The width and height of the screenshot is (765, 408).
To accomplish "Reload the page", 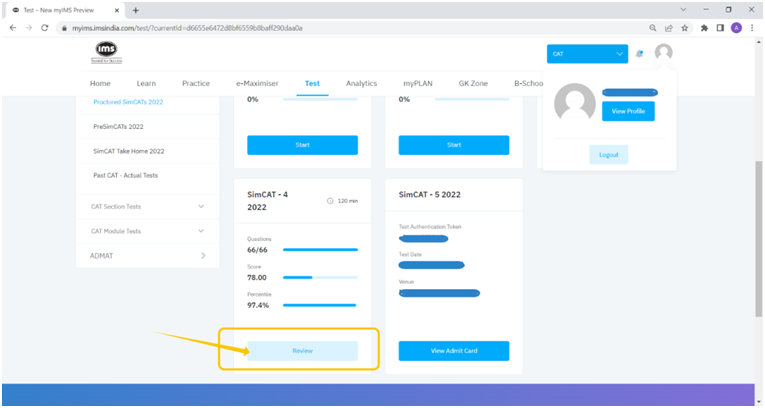I will click(x=44, y=28).
